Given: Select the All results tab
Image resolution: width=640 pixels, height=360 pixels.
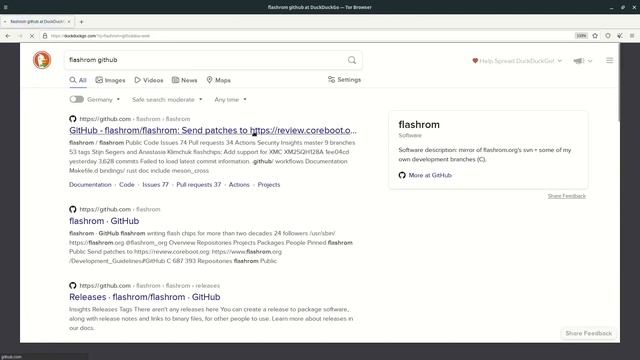Looking at the screenshot, I should point(78,80).
